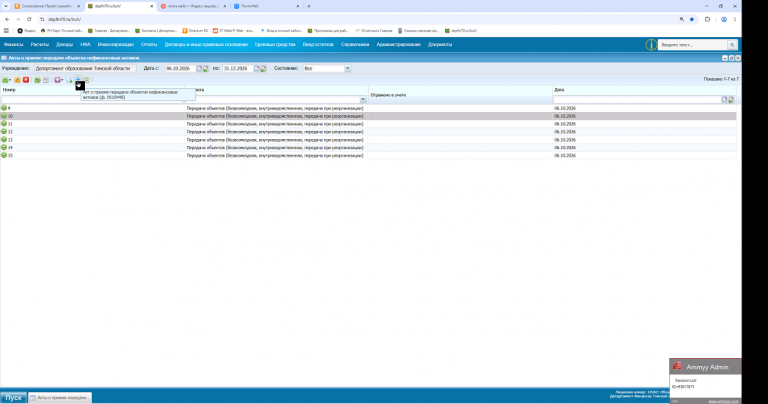
Task: Open the dropdown arrow beside the purple gear icon
Action: tap(62, 80)
